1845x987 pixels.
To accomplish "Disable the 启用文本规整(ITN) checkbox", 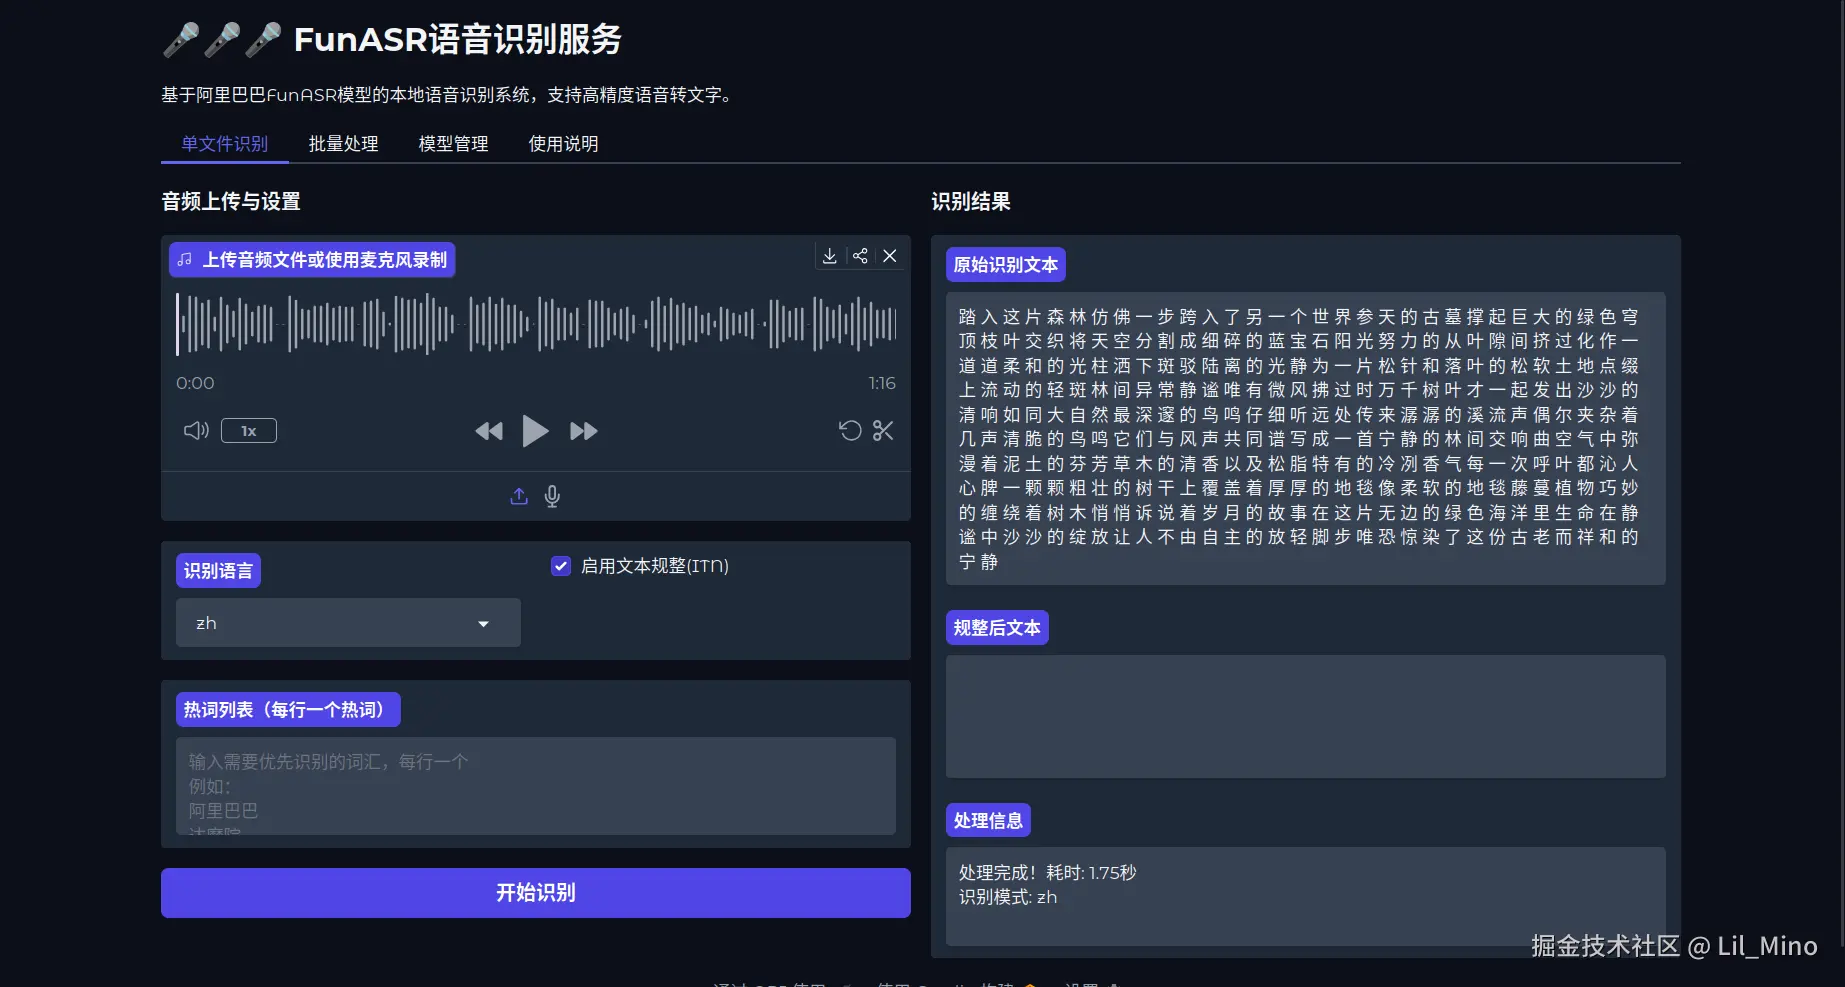I will 561,566.
